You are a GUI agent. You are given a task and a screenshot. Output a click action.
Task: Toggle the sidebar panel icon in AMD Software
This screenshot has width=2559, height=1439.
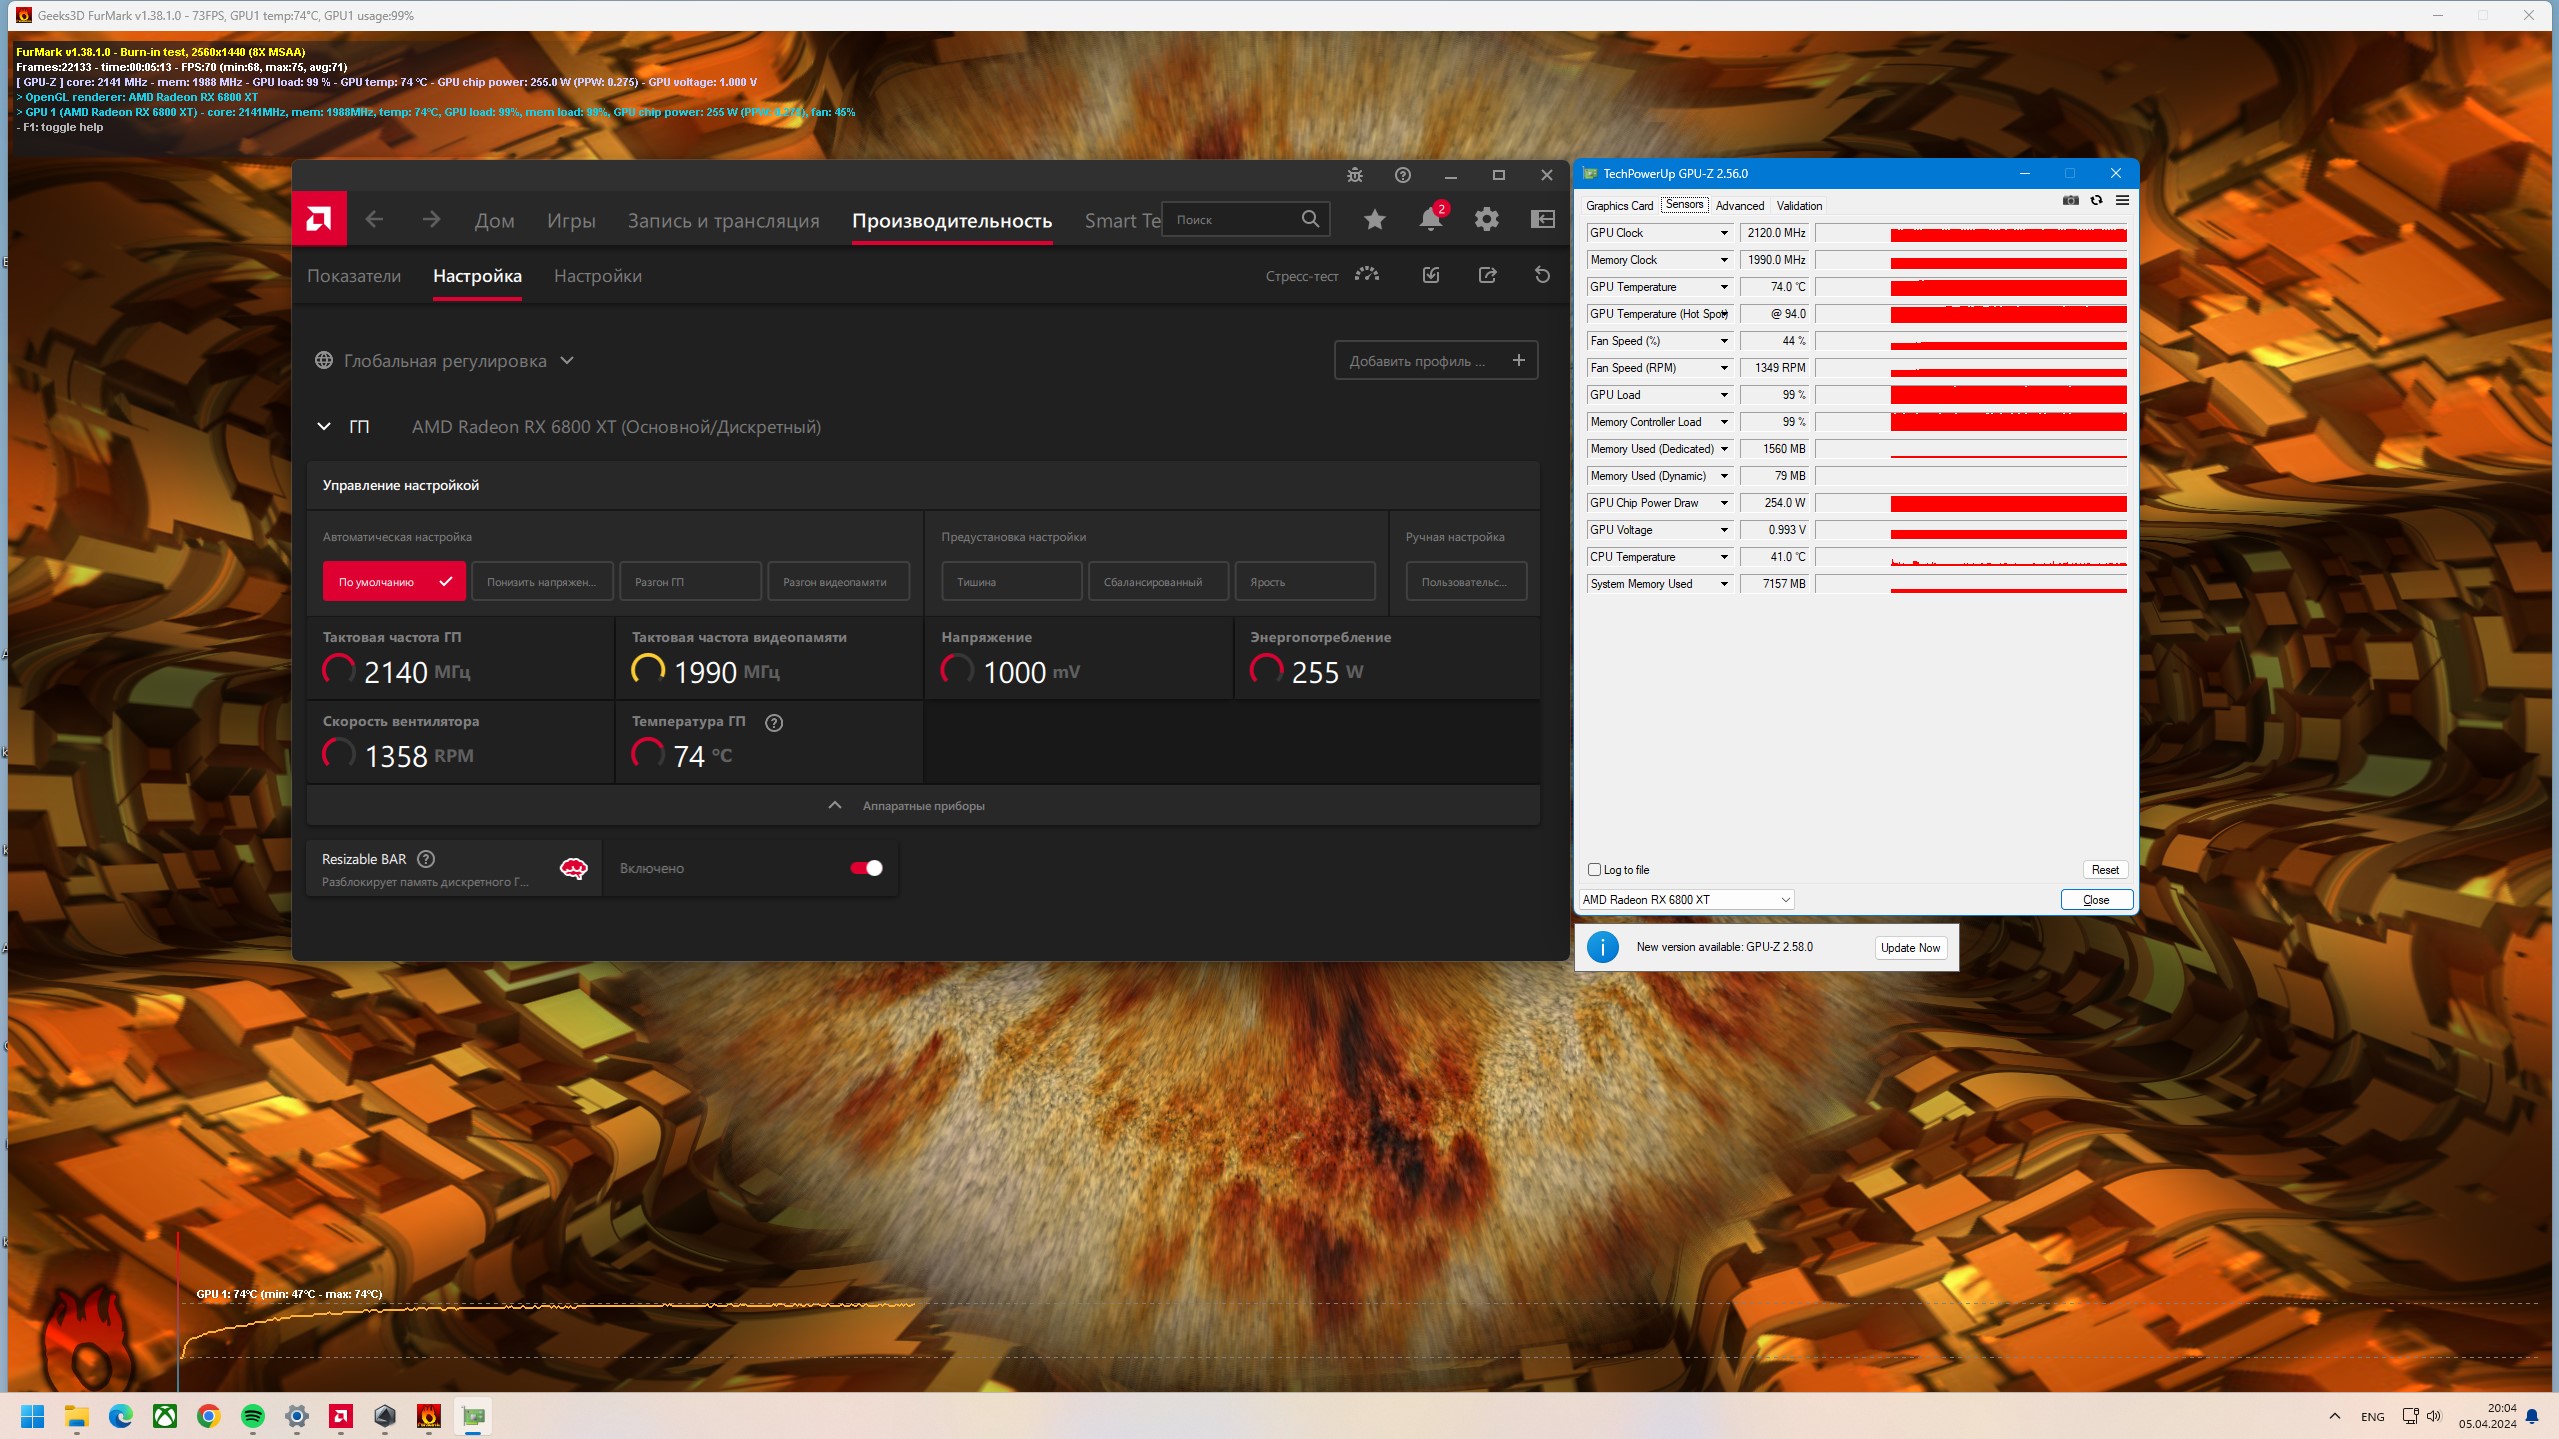click(1543, 219)
